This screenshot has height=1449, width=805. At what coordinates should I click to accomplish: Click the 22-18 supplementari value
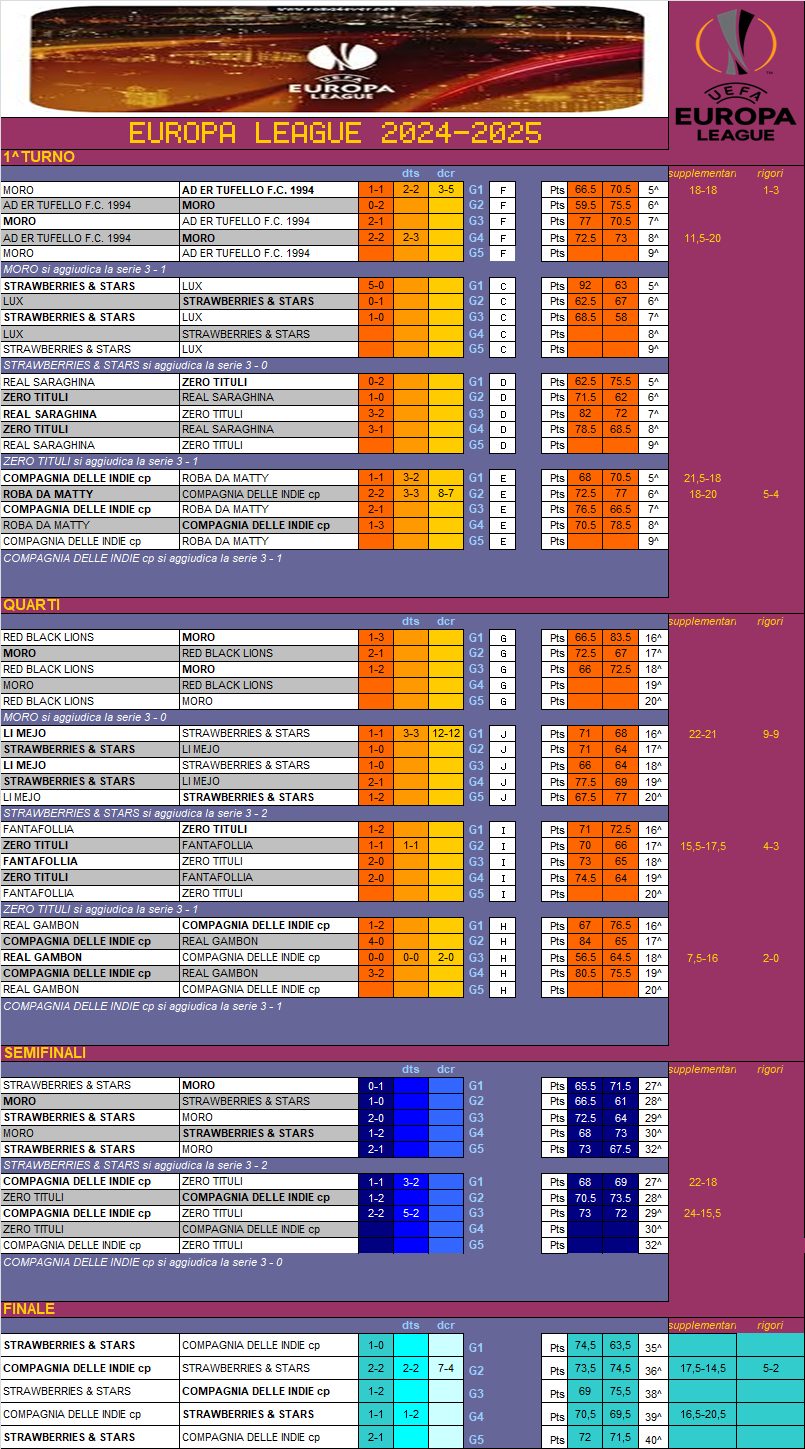pos(703,1182)
